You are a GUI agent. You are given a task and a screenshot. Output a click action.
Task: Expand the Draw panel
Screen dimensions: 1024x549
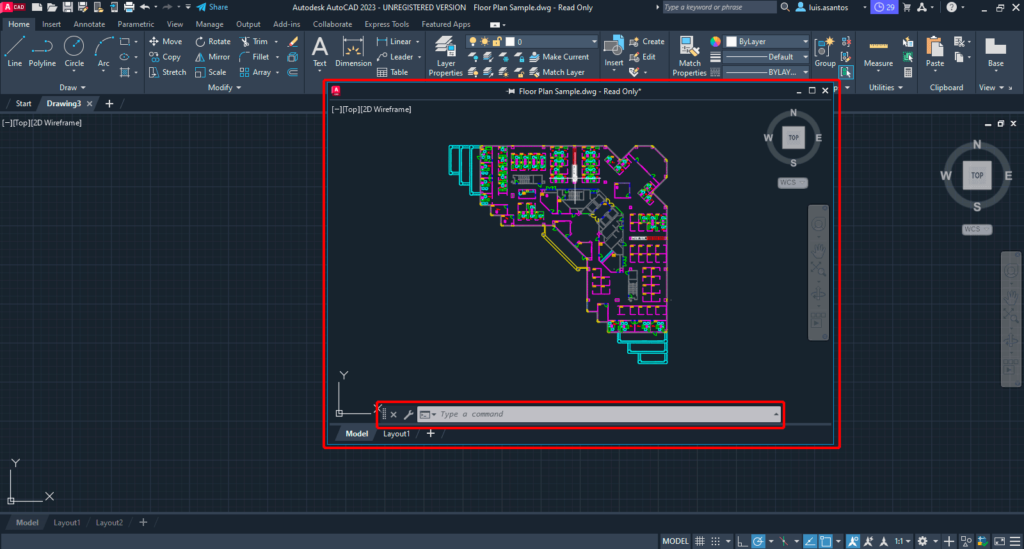click(72, 87)
